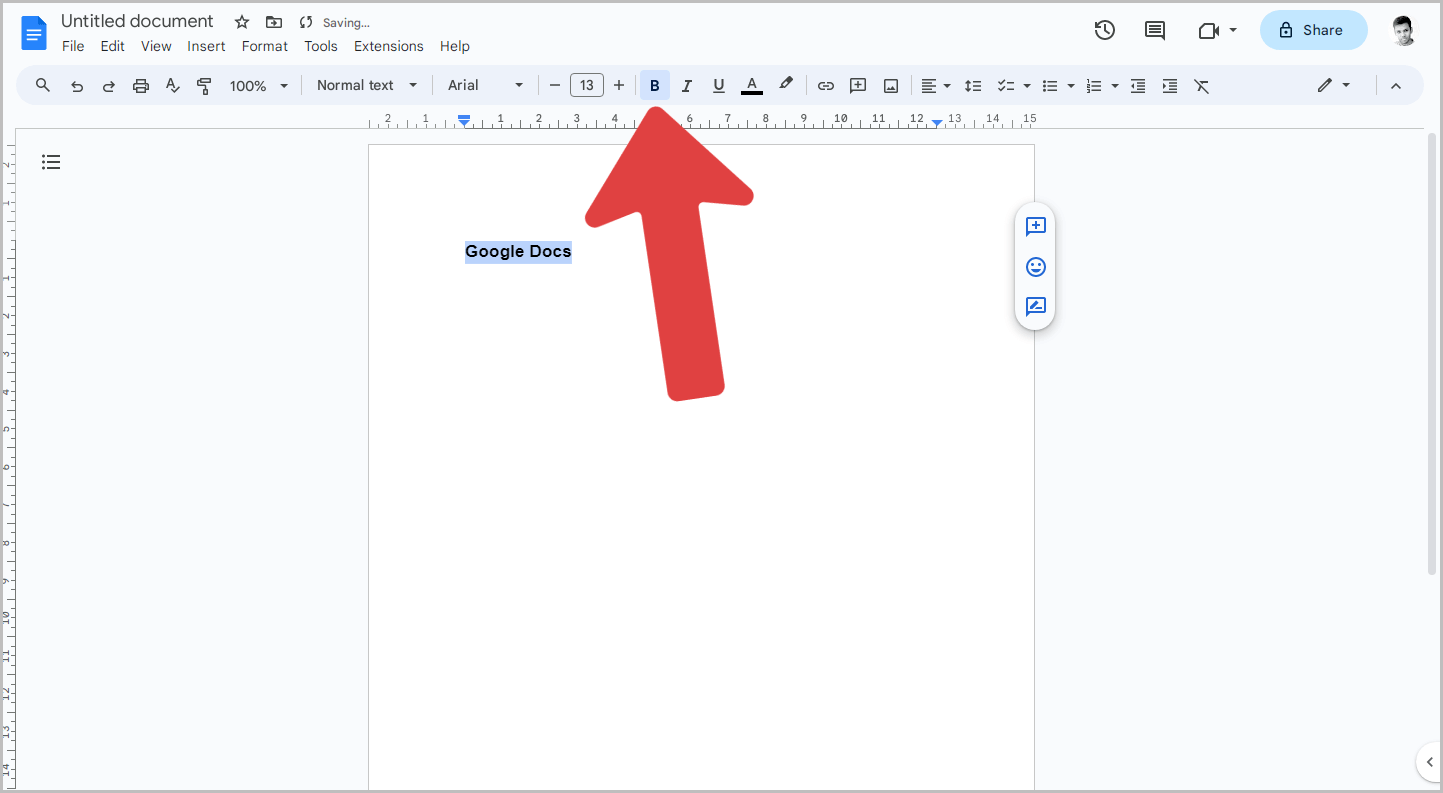The image size is (1443, 793).
Task: Click the font size field showing 13
Action: click(x=587, y=86)
